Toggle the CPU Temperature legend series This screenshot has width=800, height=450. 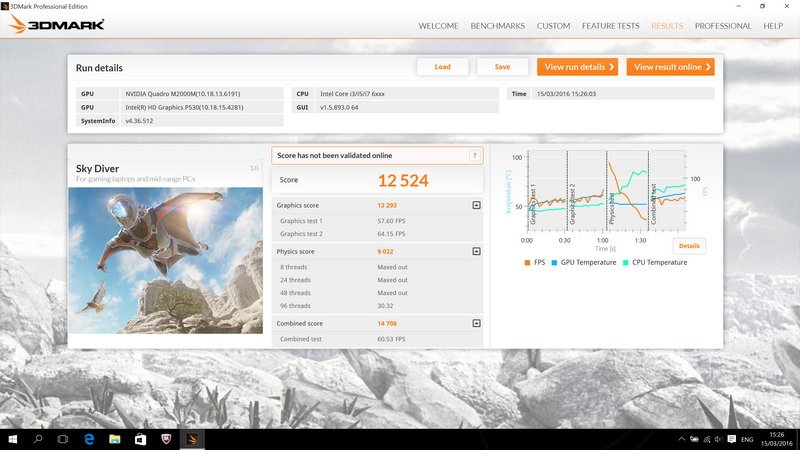pyautogui.click(x=656, y=262)
